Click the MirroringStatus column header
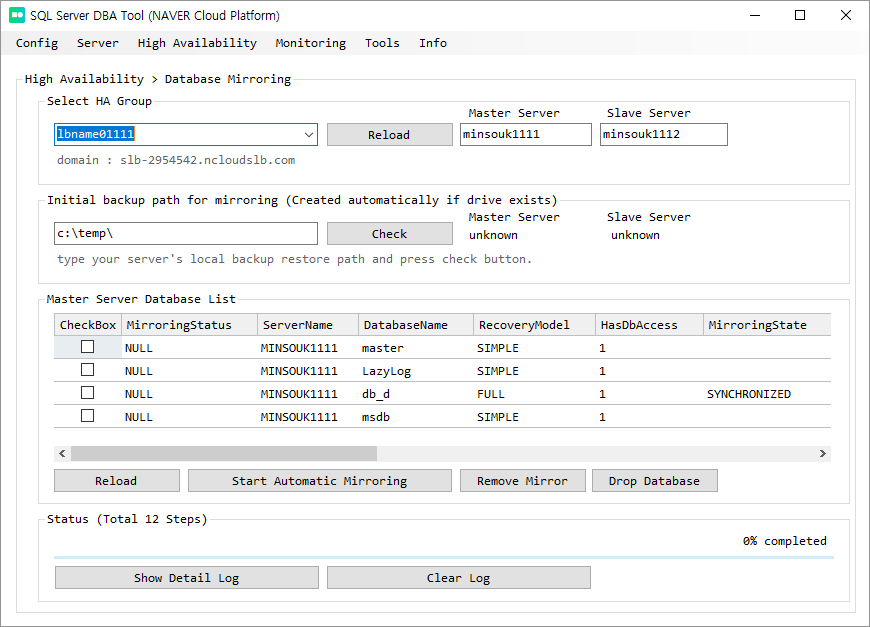This screenshot has width=870, height=627. pos(190,325)
